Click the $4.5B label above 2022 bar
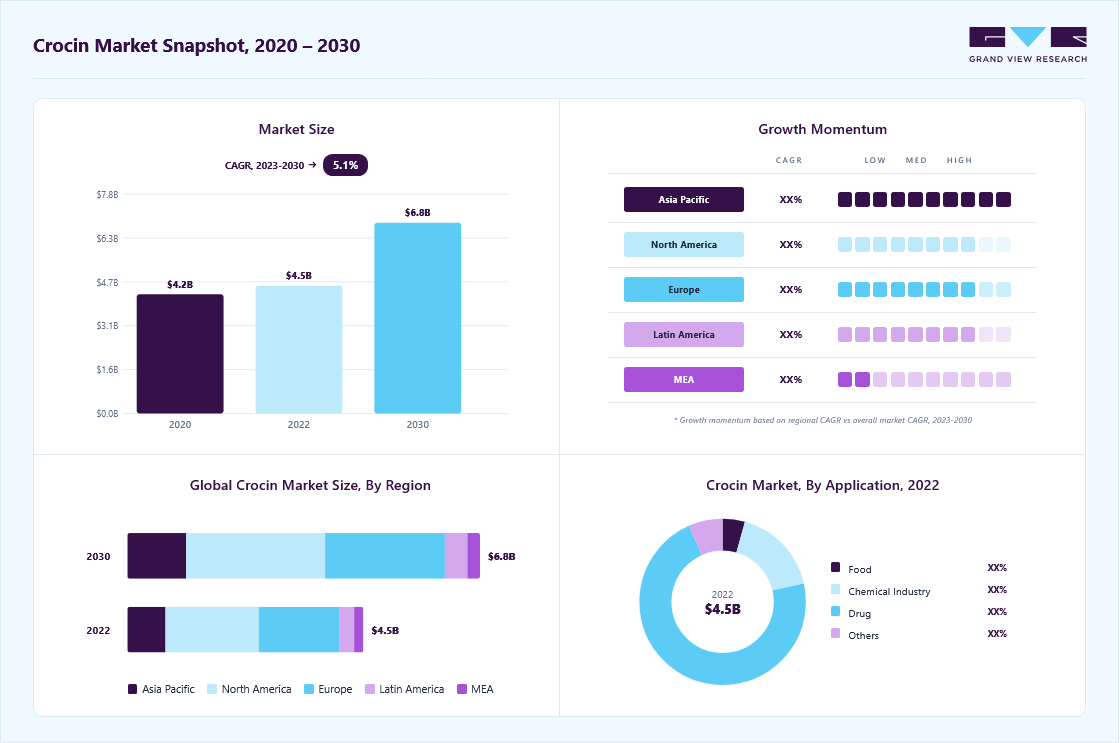This screenshot has height=743, width=1120. [299, 275]
